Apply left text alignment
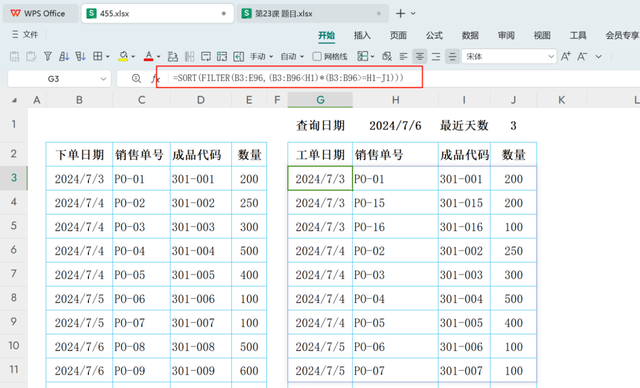The image size is (640, 388). click(x=403, y=56)
